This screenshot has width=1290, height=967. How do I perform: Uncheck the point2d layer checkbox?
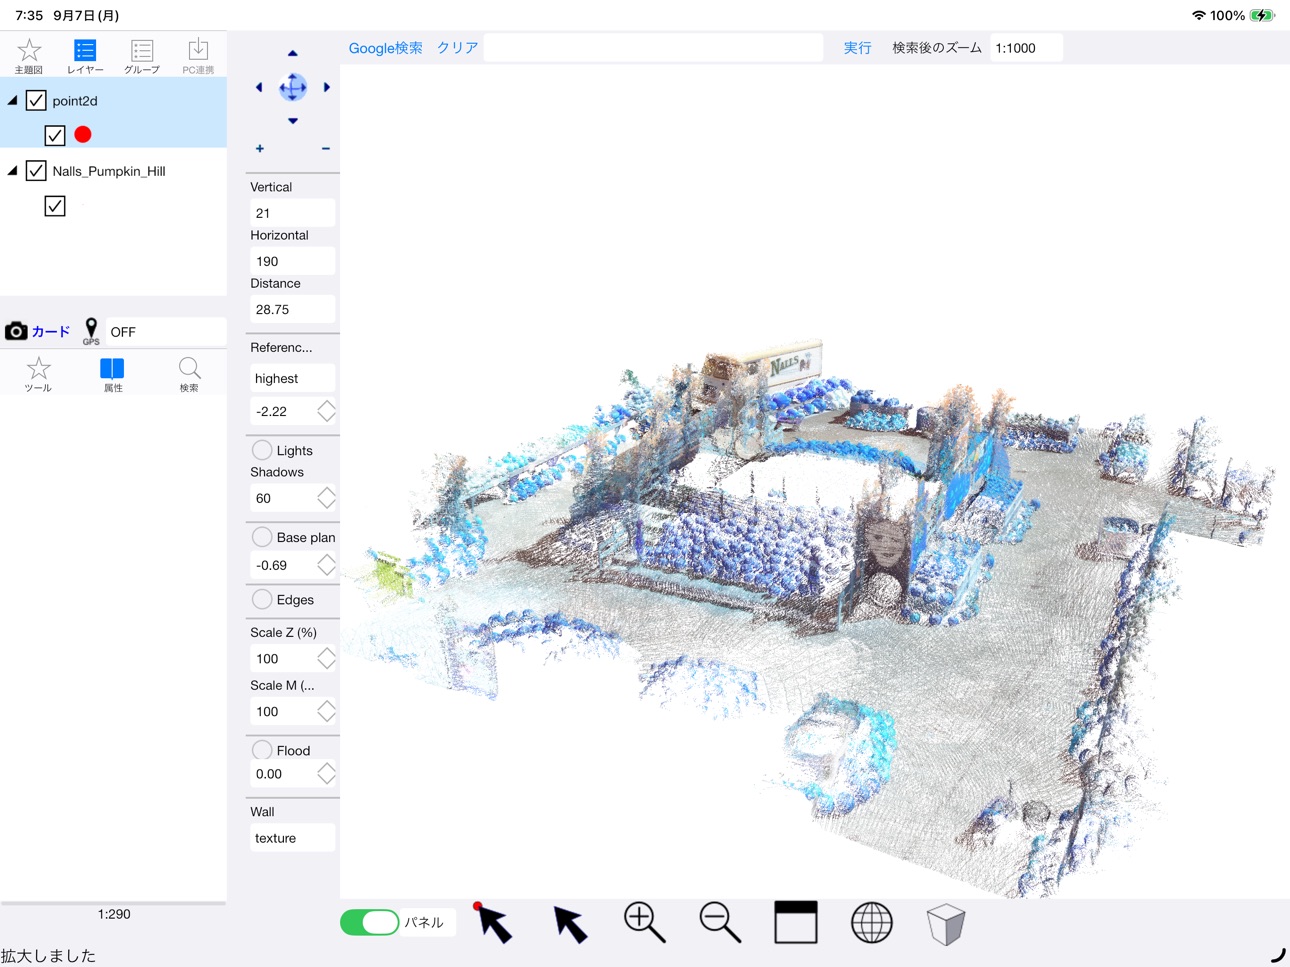click(36, 100)
